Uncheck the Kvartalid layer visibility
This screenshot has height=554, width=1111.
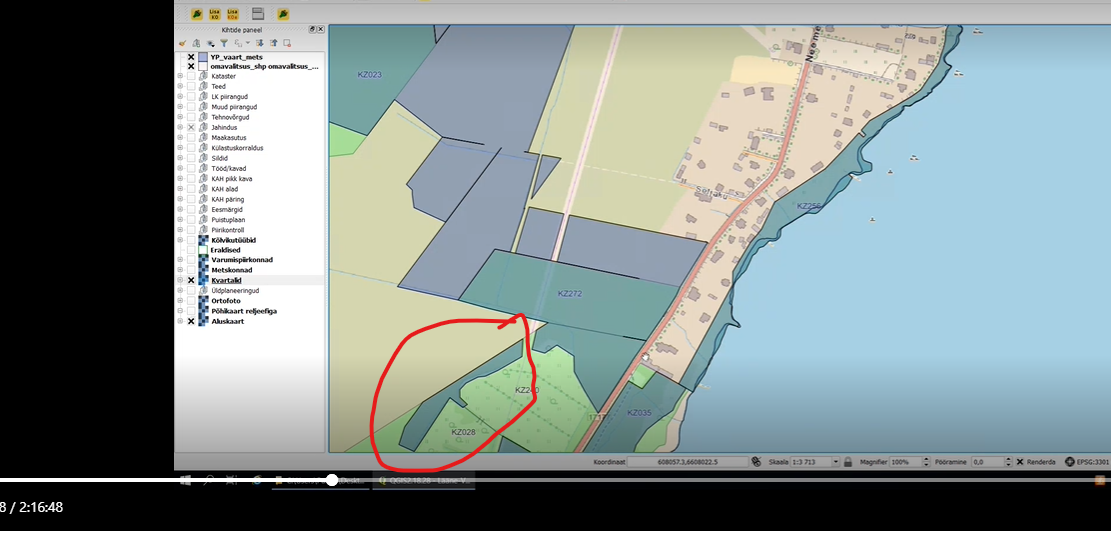tap(191, 281)
